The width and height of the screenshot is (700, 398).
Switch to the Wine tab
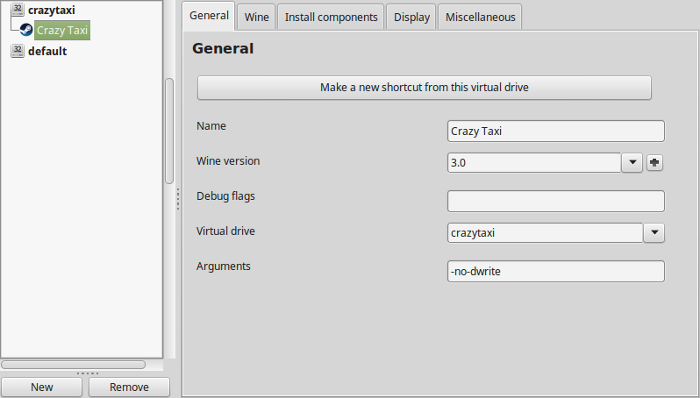(257, 17)
